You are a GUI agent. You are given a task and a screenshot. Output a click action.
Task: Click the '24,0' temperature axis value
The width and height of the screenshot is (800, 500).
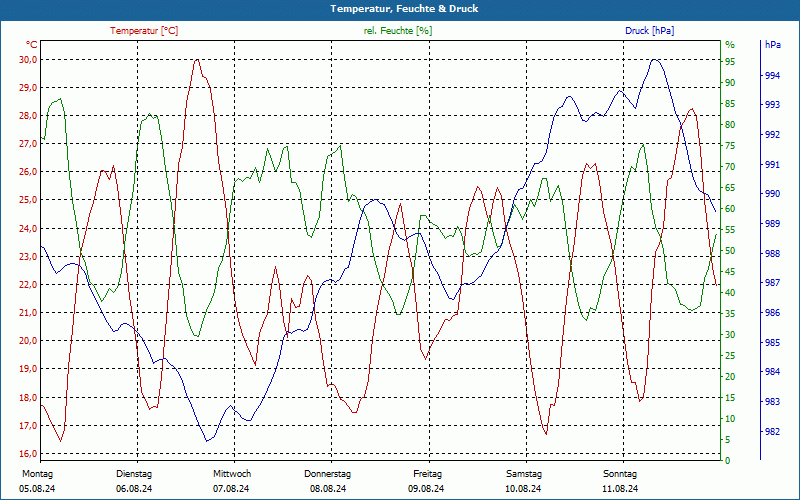click(x=28, y=229)
